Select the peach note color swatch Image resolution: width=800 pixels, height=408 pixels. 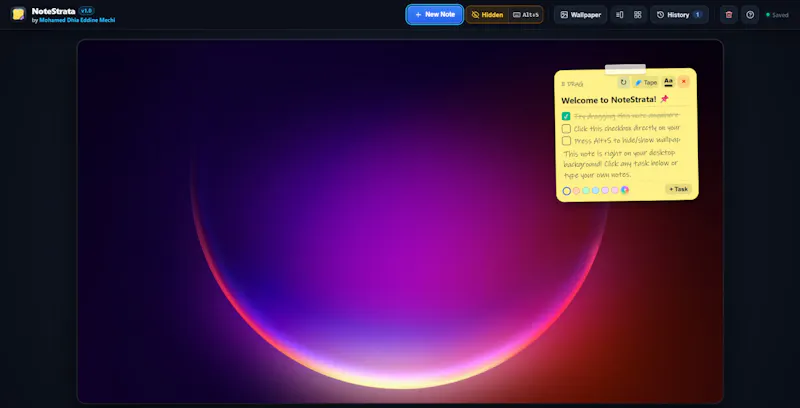(x=576, y=191)
